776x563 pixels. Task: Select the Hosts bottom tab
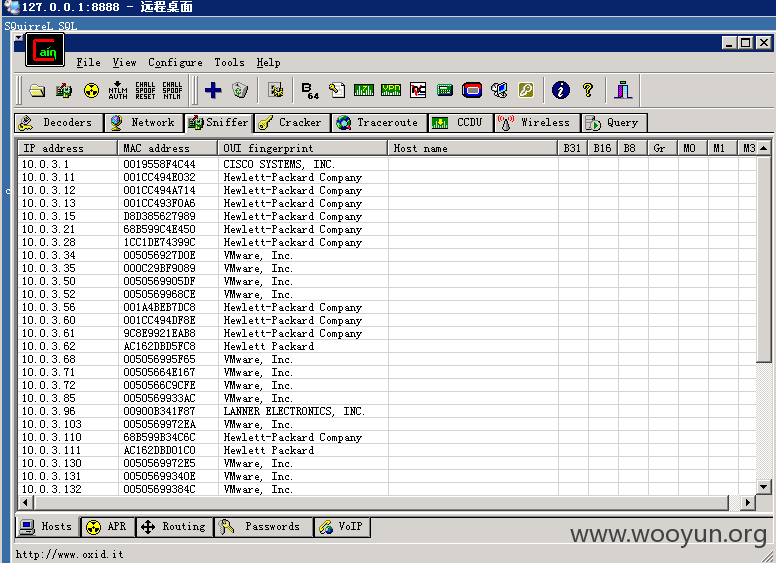coord(48,526)
